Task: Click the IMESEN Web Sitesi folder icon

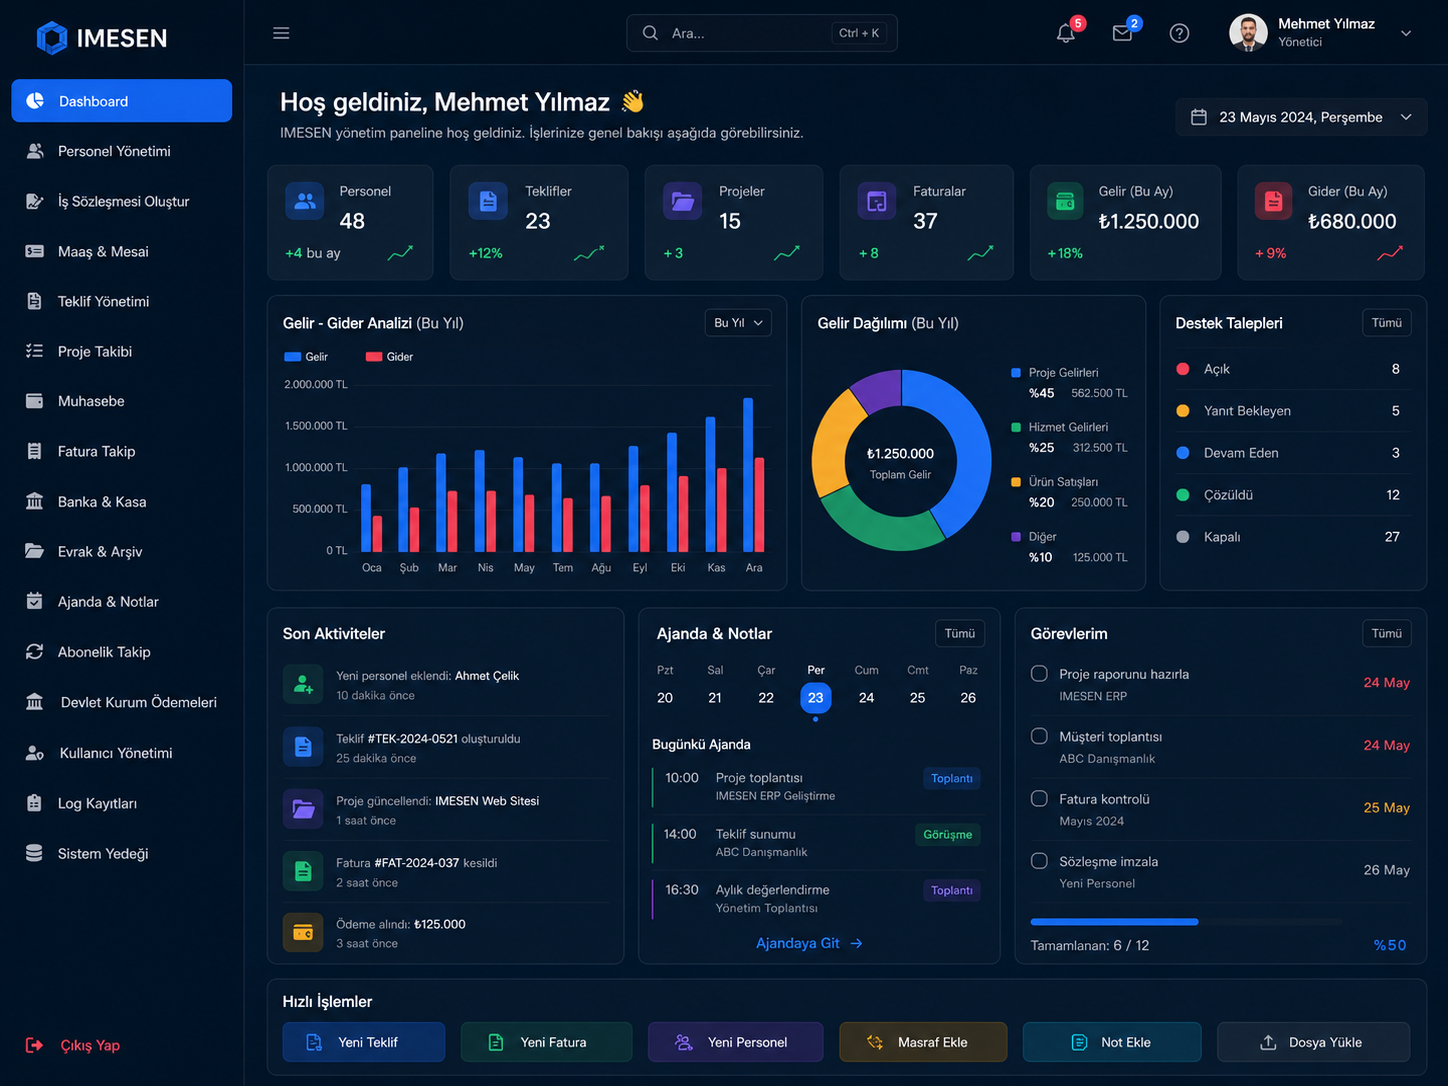Action: click(303, 809)
